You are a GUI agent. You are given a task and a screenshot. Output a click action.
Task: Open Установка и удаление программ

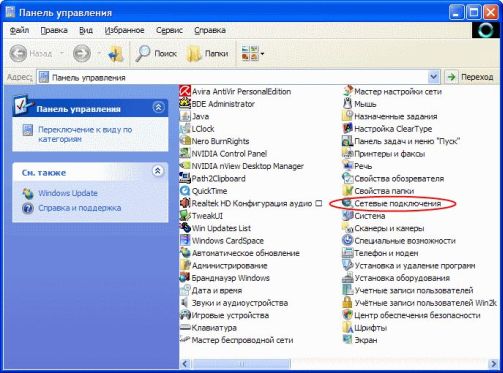point(409,266)
